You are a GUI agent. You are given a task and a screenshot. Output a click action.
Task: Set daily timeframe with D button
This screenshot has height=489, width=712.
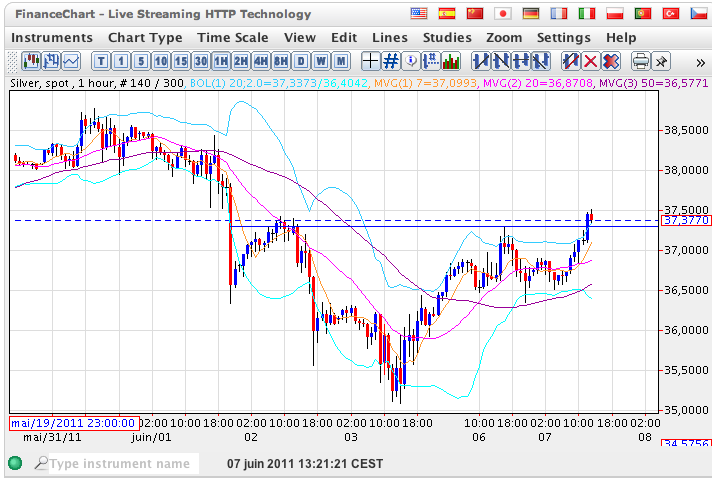[300, 61]
